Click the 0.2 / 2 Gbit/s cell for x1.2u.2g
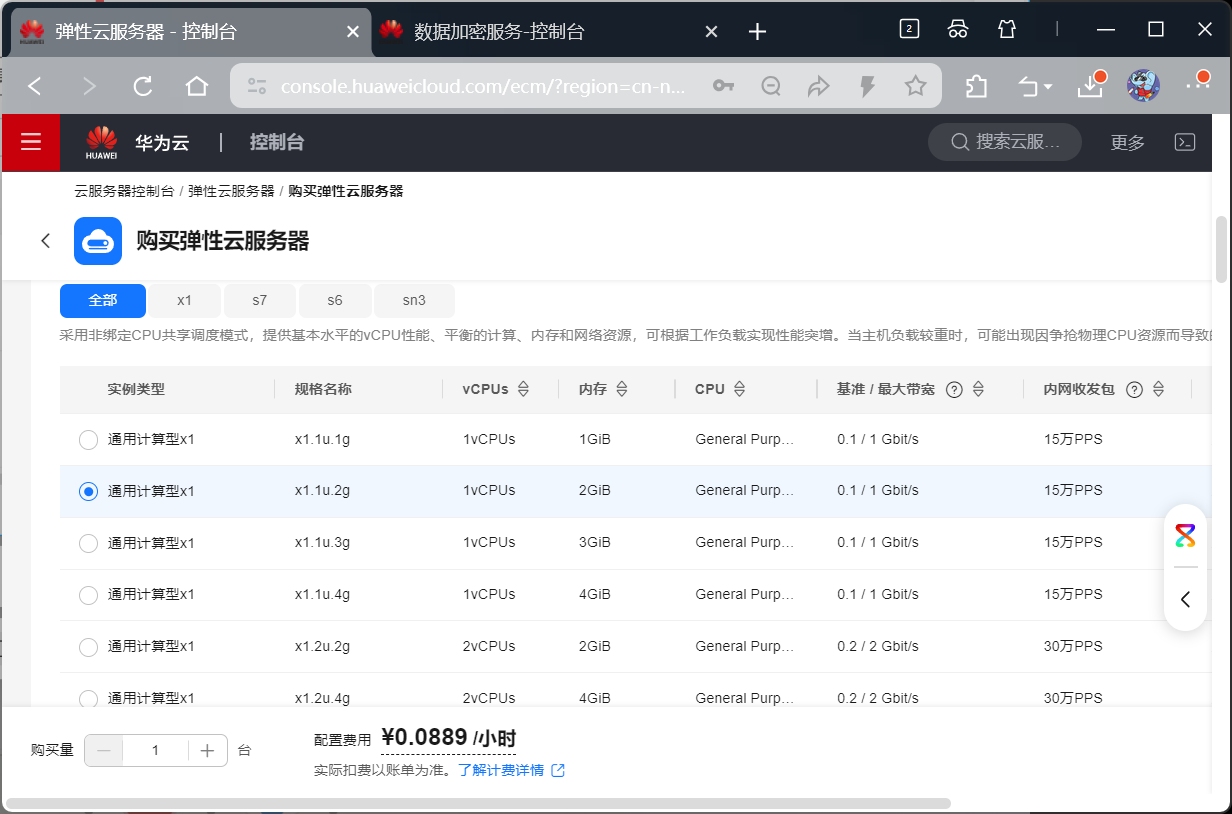This screenshot has width=1232, height=814. tap(878, 646)
